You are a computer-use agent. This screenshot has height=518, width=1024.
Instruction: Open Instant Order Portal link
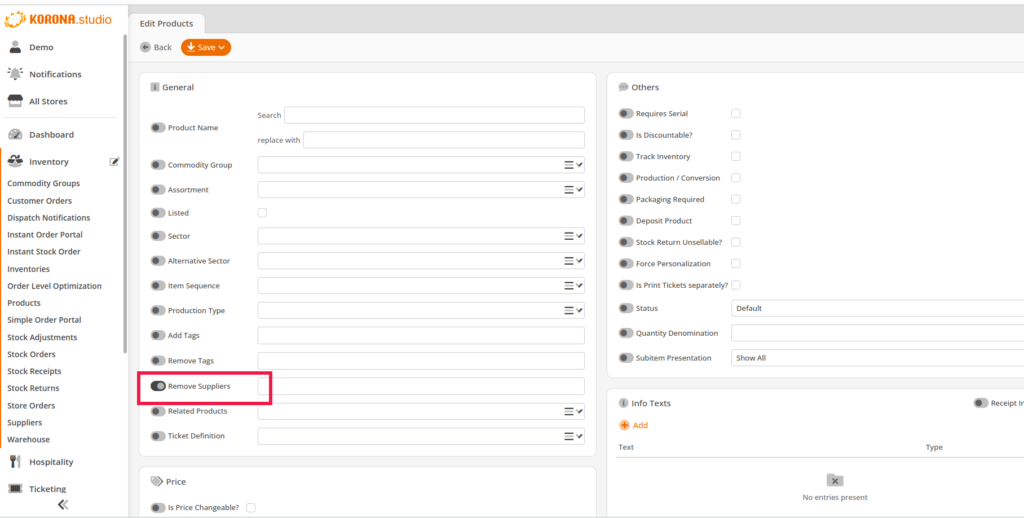[45, 235]
